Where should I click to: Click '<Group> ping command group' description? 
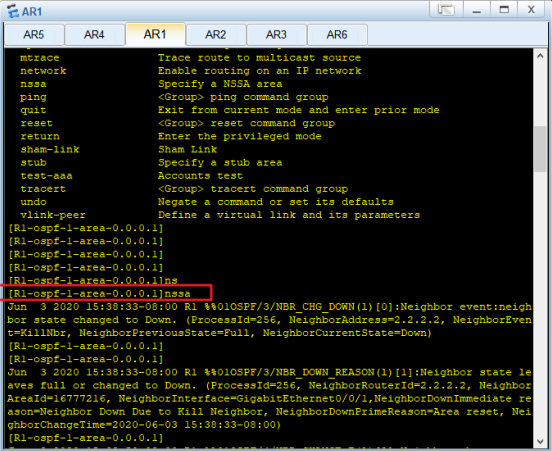pos(243,97)
